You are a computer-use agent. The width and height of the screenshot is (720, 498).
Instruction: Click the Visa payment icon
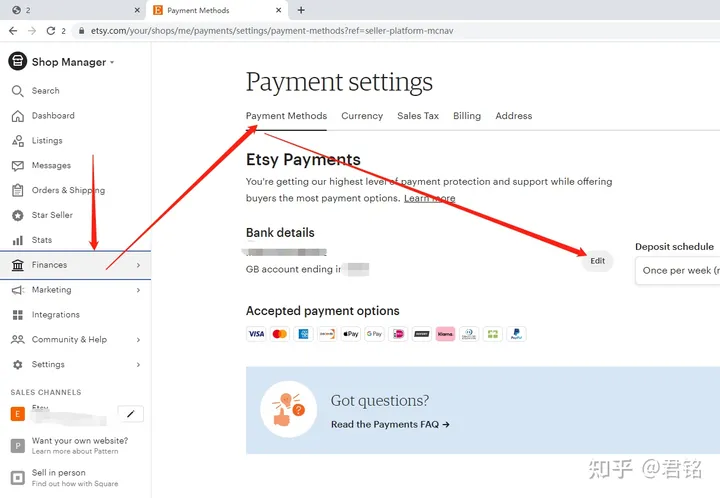click(256, 334)
